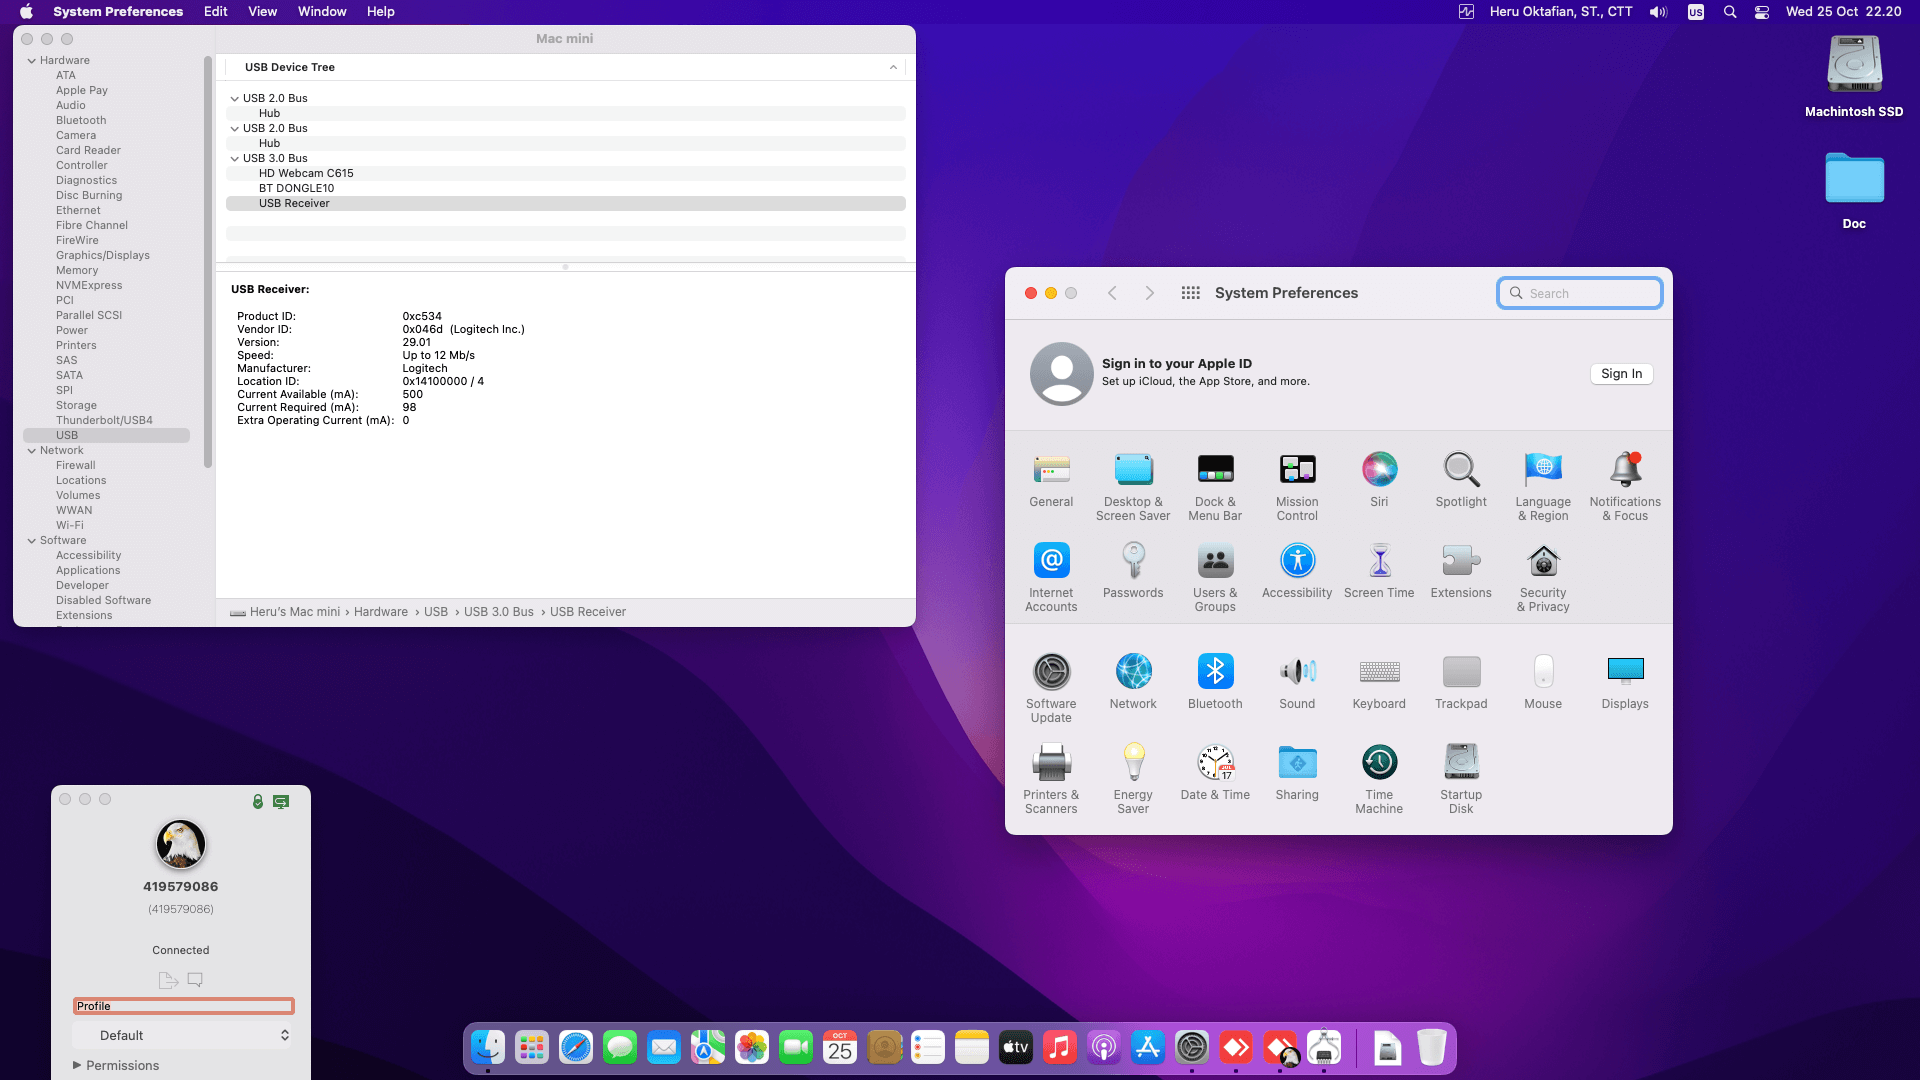
Task: Open the Default profile dropdown
Action: point(184,1035)
